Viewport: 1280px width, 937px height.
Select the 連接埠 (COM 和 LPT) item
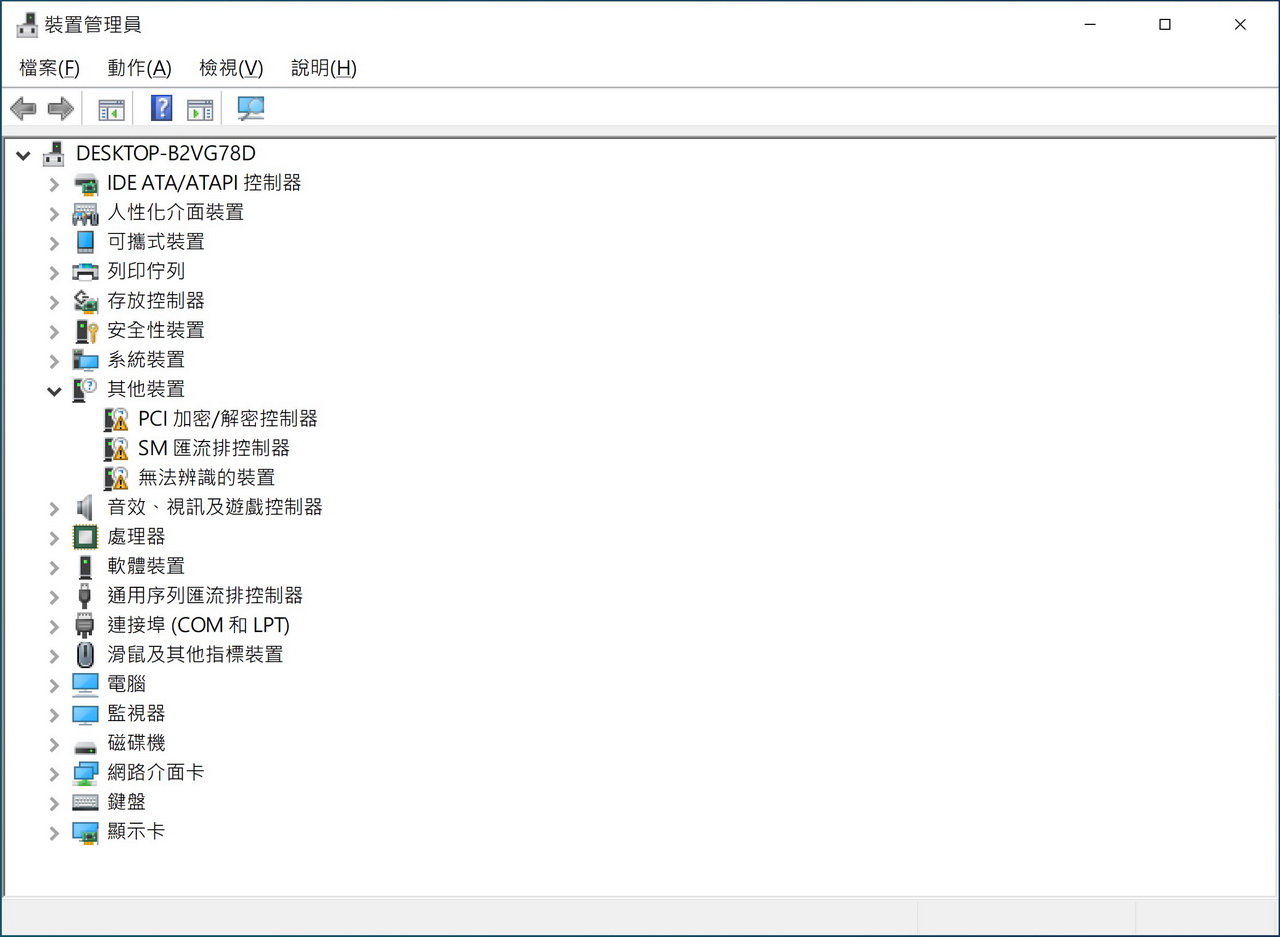coord(198,625)
